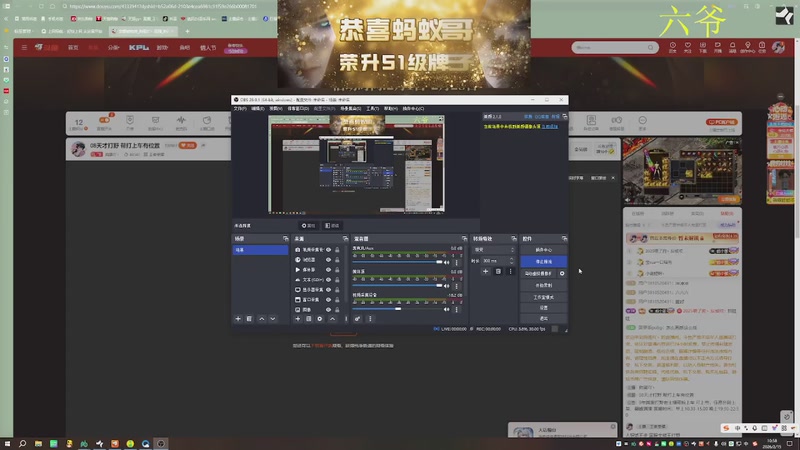Screen dimensions: 800x450
Task: Pop out the sources dock icon
Action: (x=345, y=239)
